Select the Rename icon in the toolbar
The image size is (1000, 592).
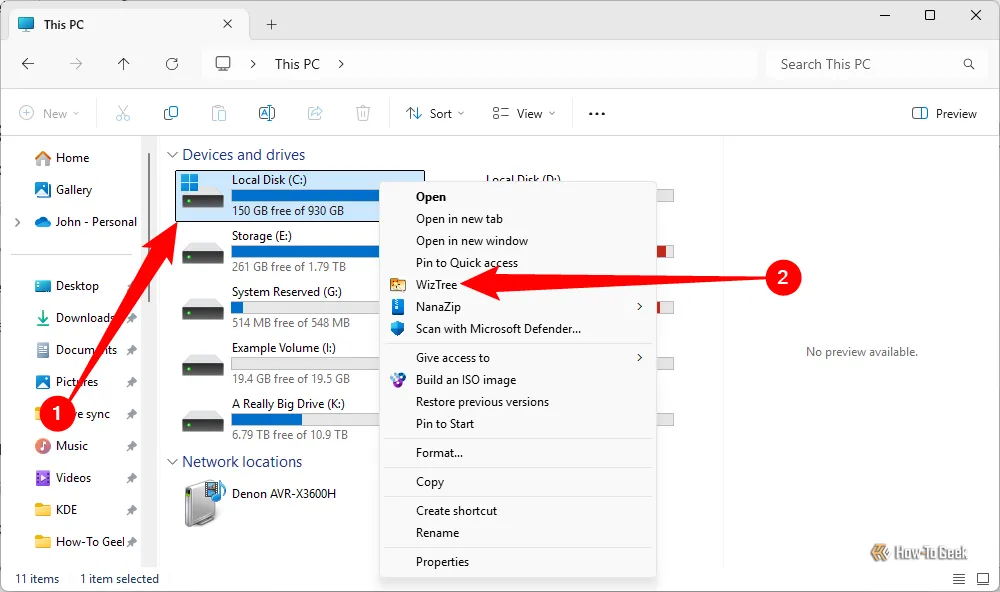(x=266, y=113)
